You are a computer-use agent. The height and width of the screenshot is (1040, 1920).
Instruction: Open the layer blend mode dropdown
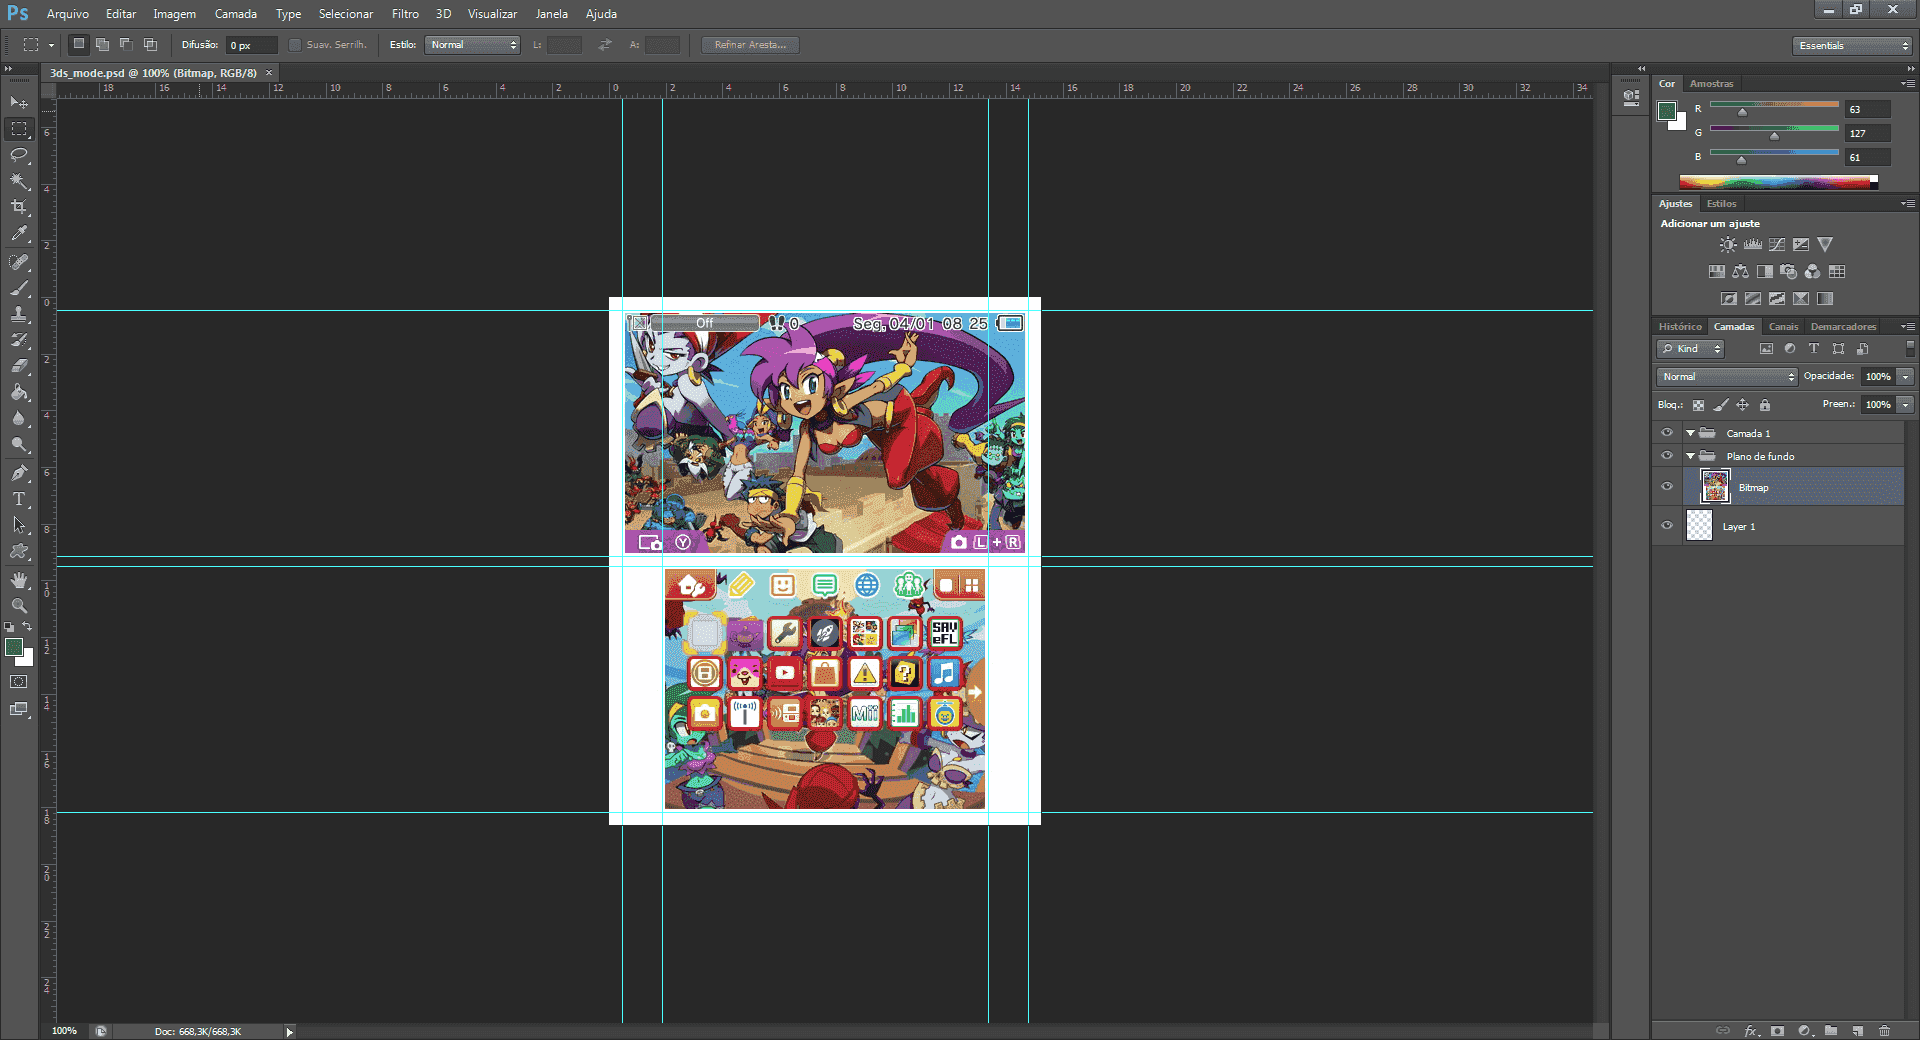1727,377
